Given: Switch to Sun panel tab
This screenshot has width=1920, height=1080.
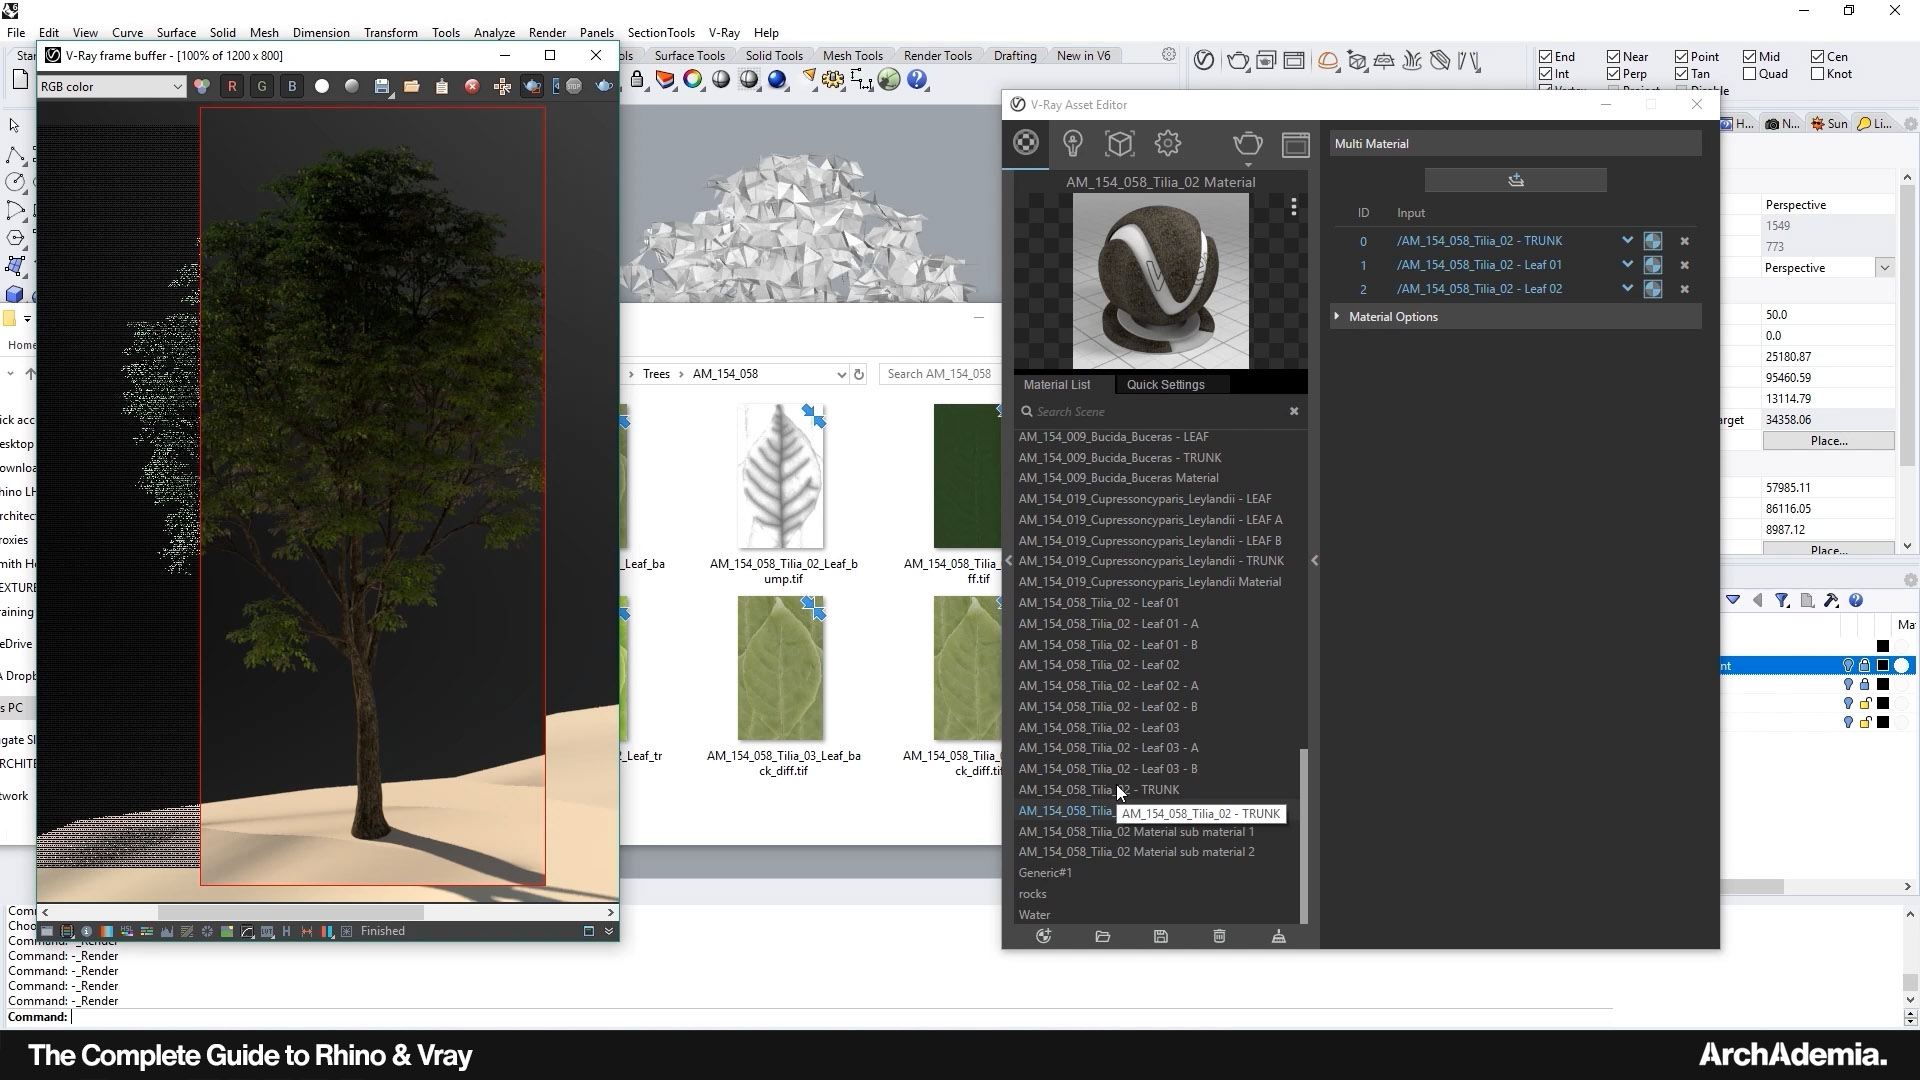Looking at the screenshot, I should [x=1829, y=124].
